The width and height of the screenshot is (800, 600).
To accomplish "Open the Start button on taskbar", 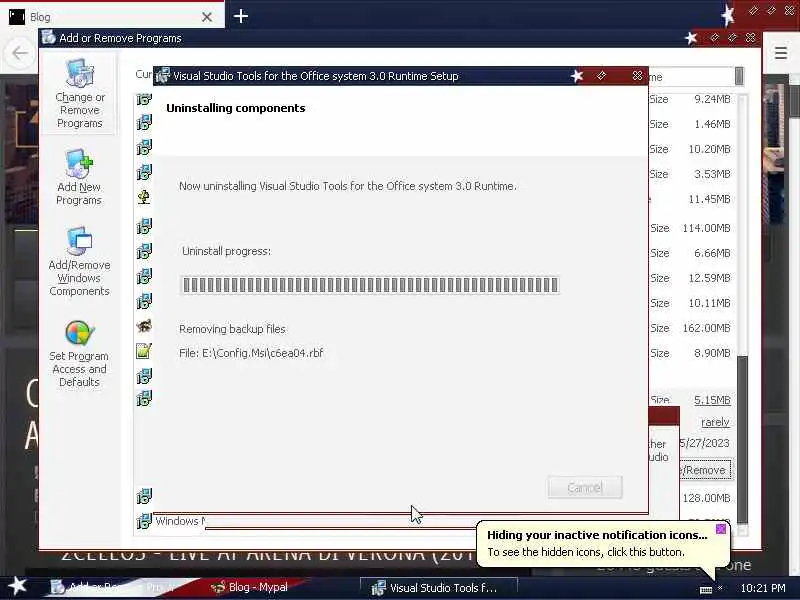I will click(x=18, y=586).
